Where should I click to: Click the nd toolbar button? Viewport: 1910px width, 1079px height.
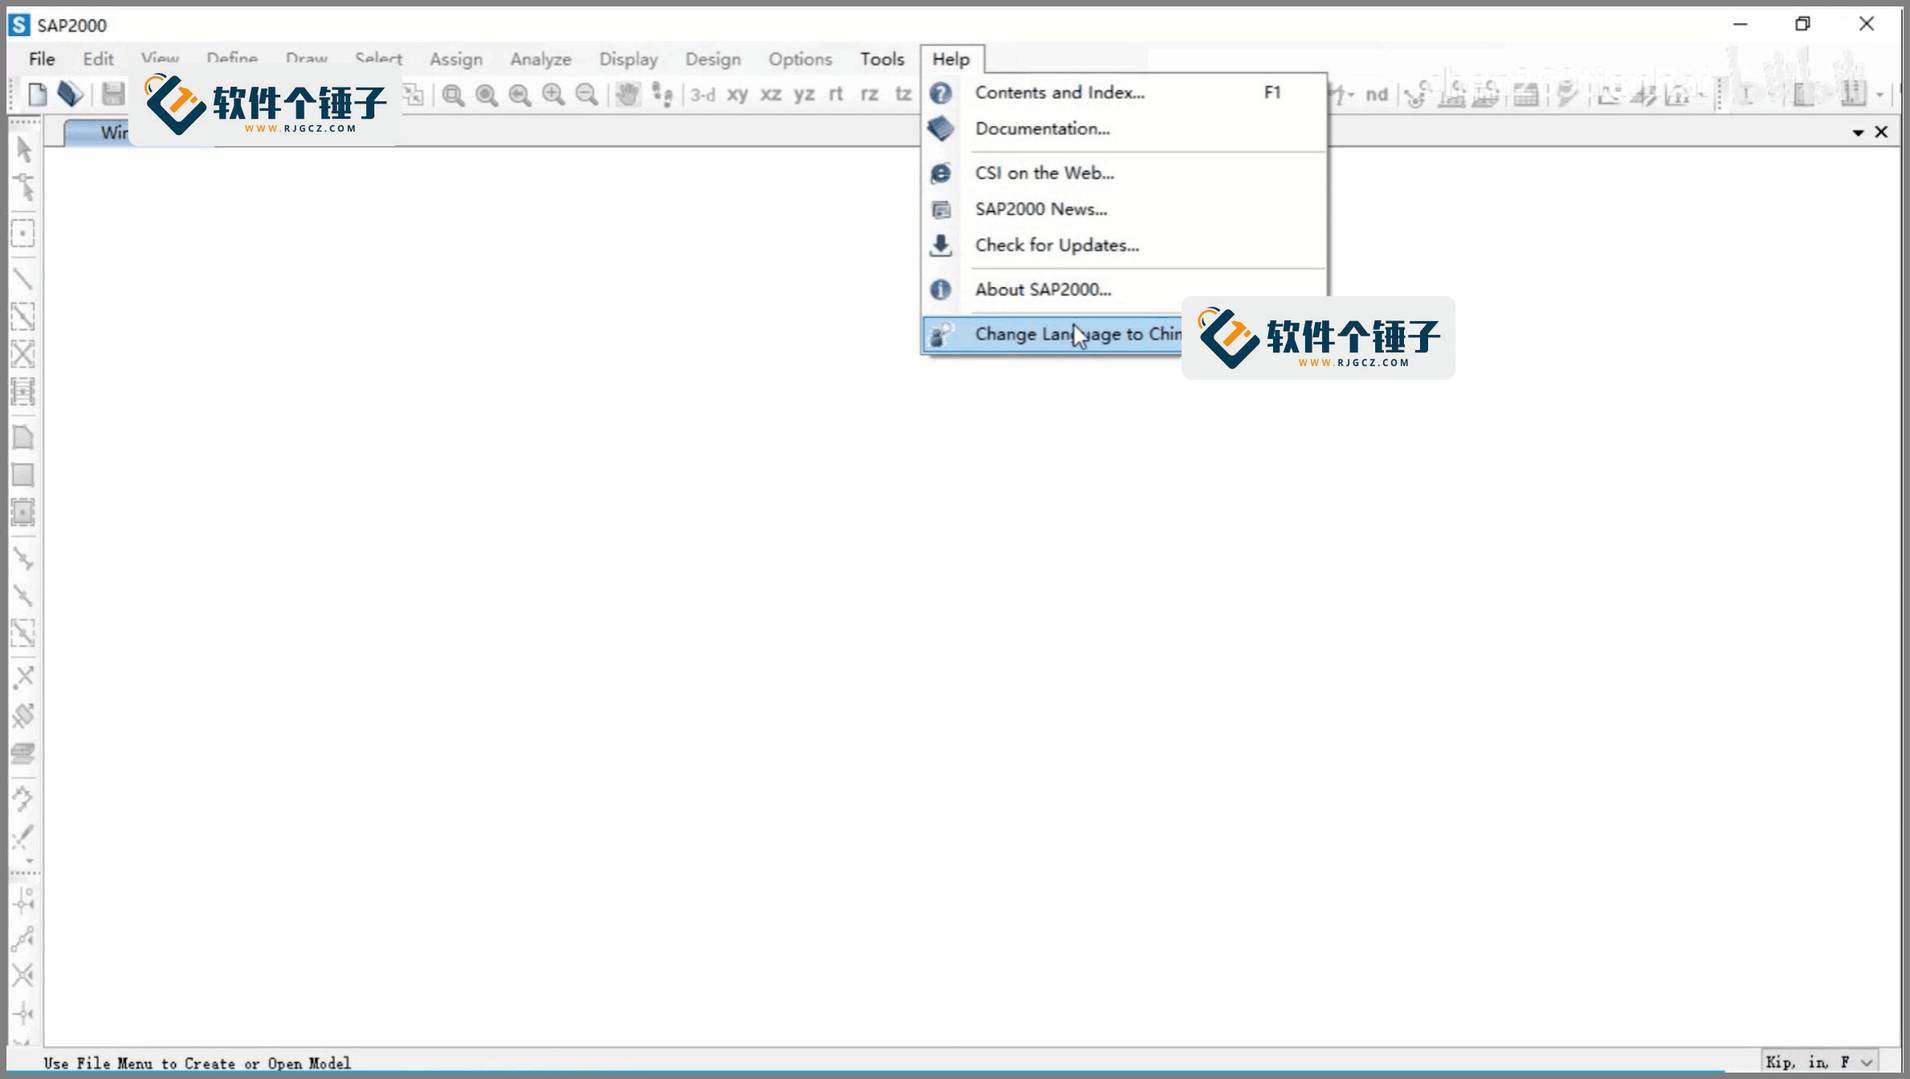tap(1377, 95)
